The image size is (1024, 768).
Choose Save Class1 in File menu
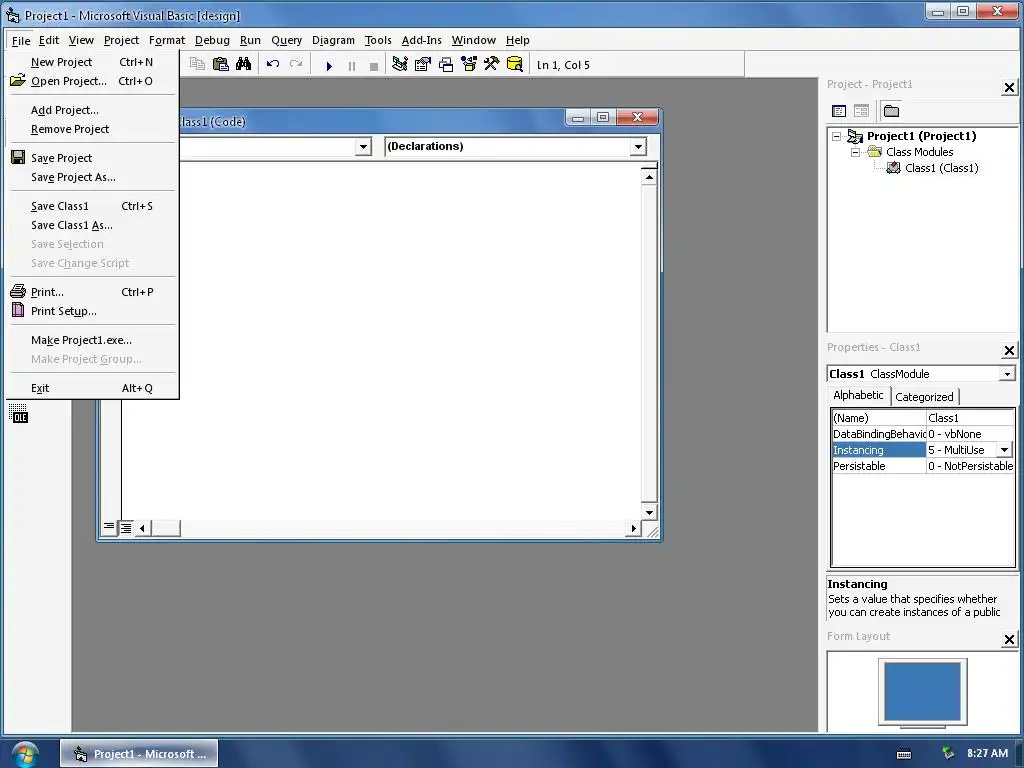(x=91, y=206)
